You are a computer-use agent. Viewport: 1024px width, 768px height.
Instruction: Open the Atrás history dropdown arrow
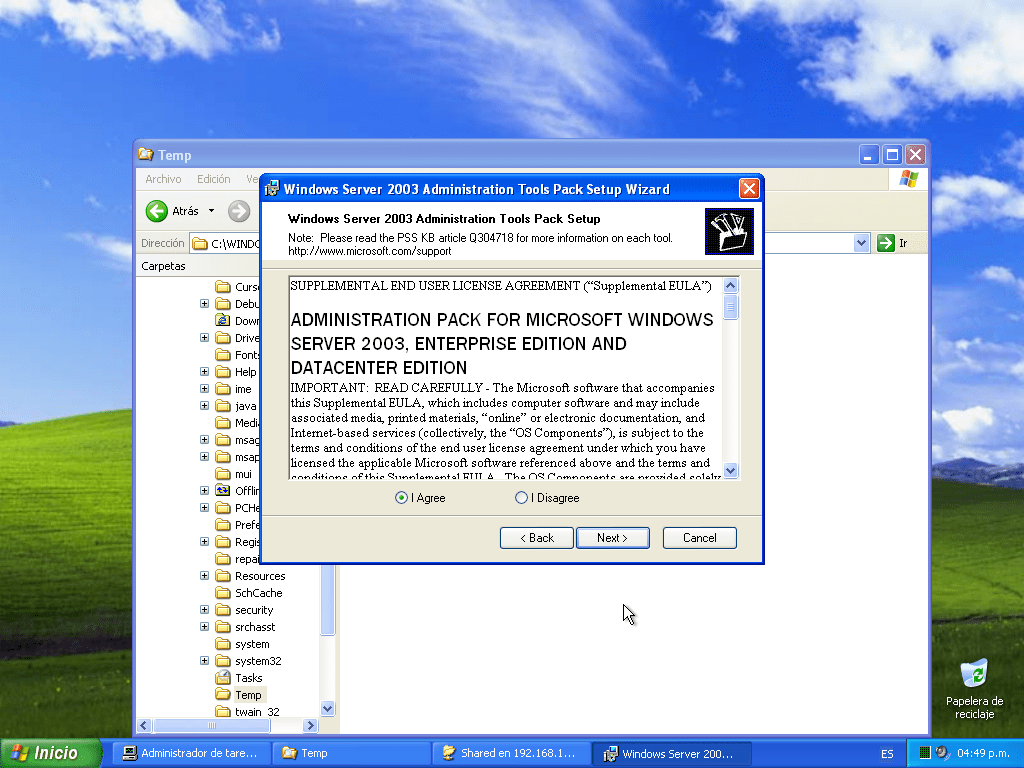[x=211, y=211]
